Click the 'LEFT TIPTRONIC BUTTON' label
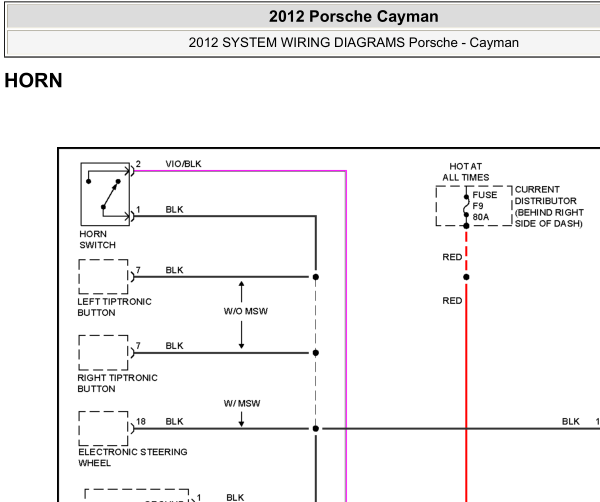 click(114, 307)
